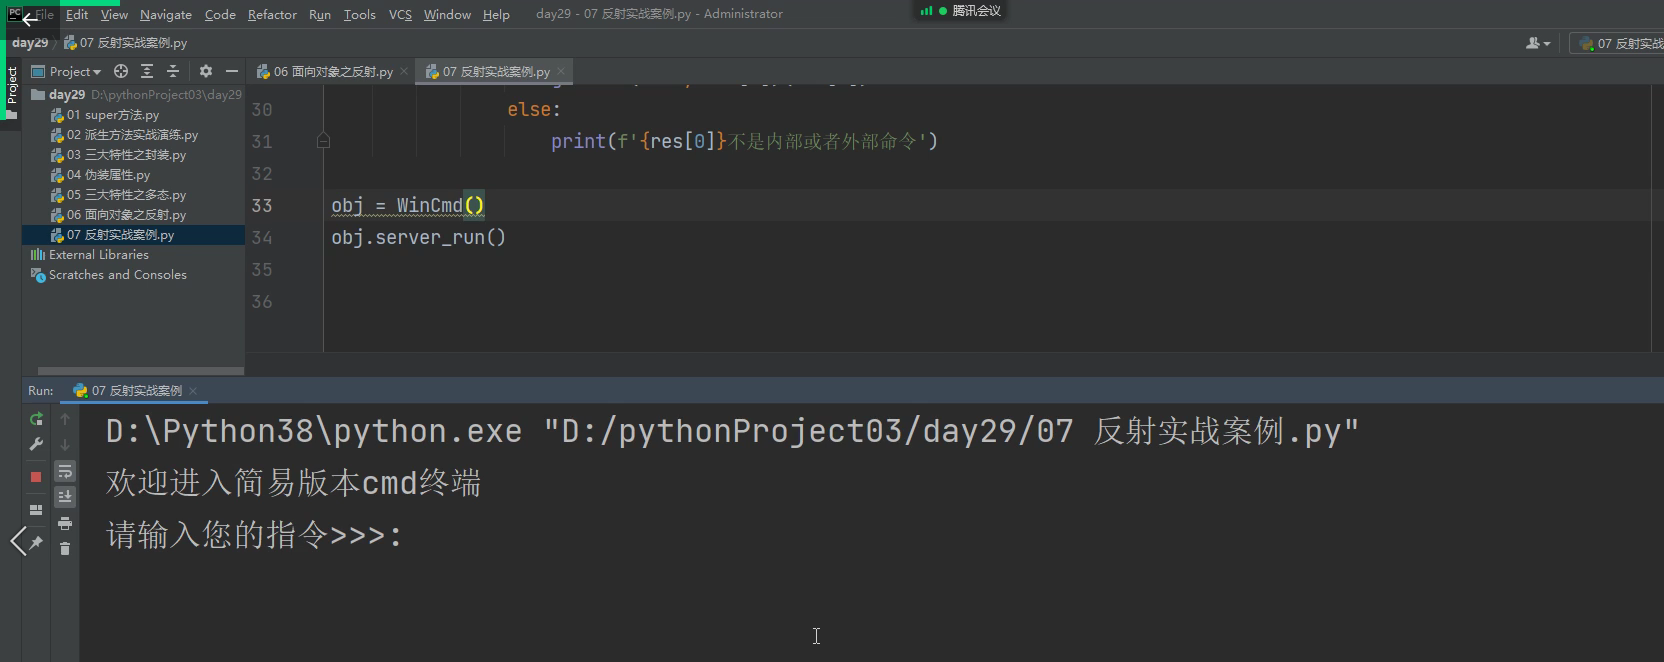Click the print statement on line 31

click(744, 141)
